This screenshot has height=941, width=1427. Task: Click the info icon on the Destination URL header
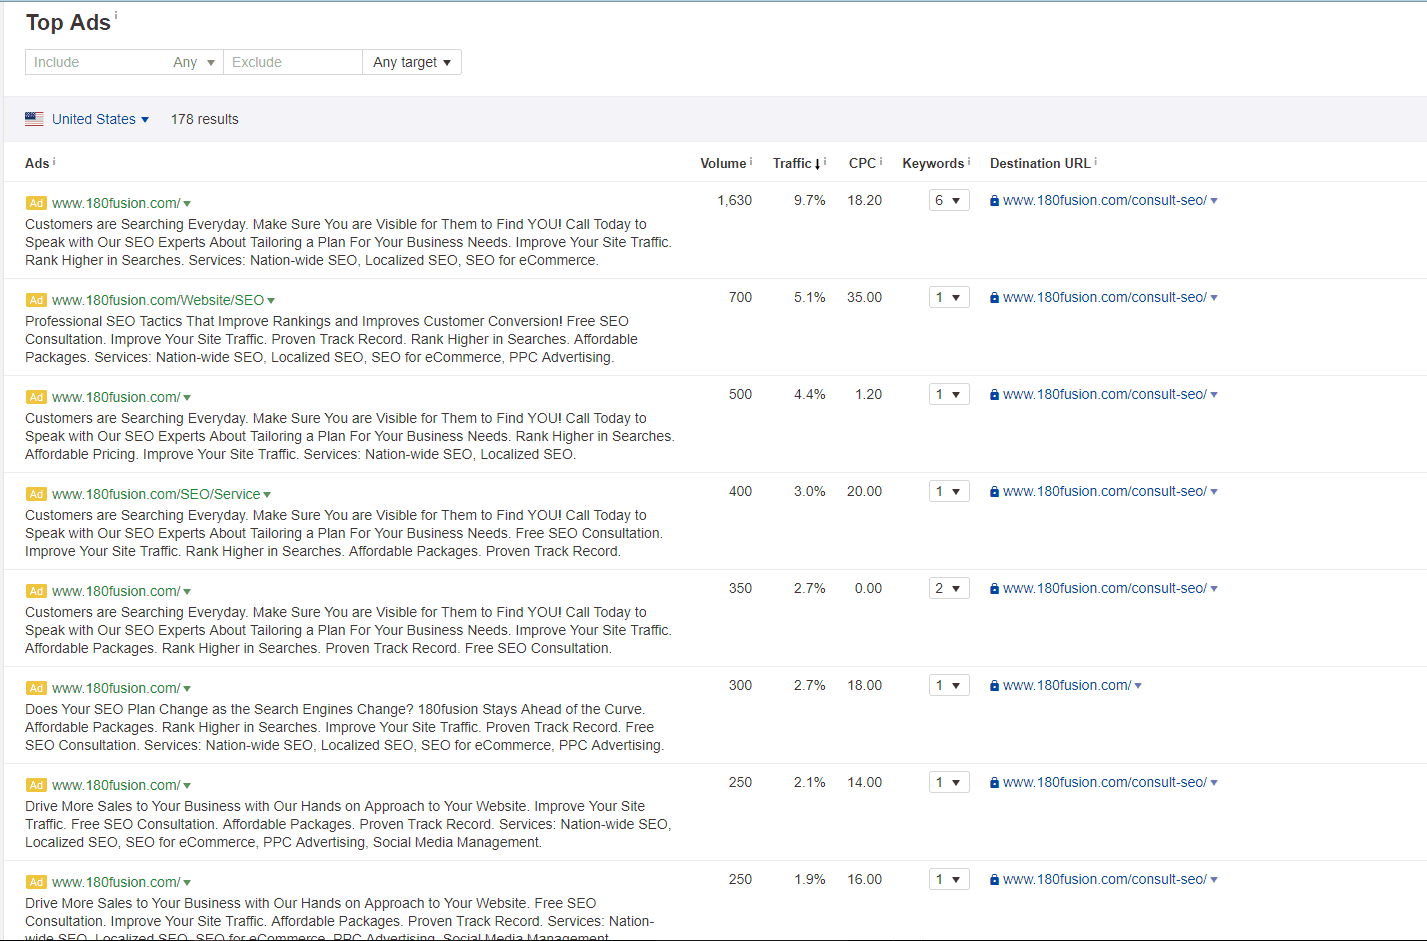pos(1098,158)
